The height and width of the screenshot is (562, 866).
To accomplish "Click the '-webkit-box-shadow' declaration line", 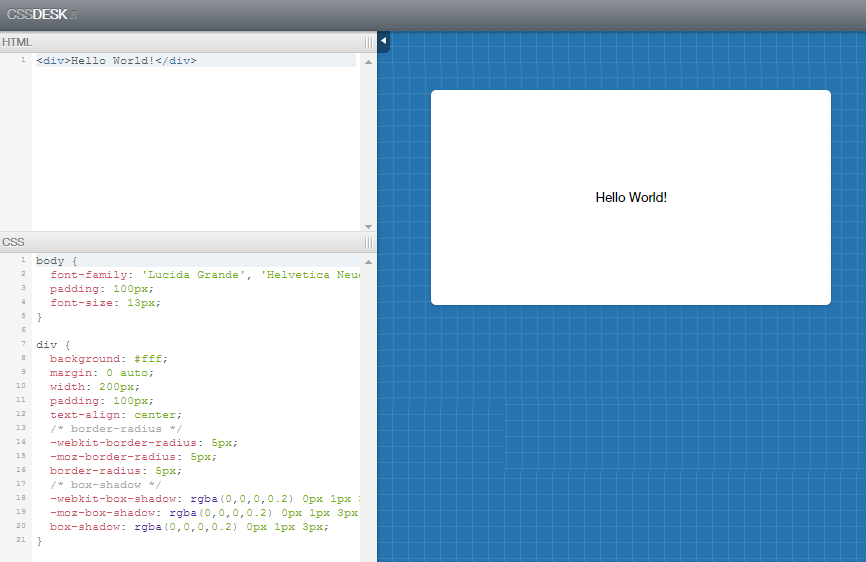I will (205, 499).
